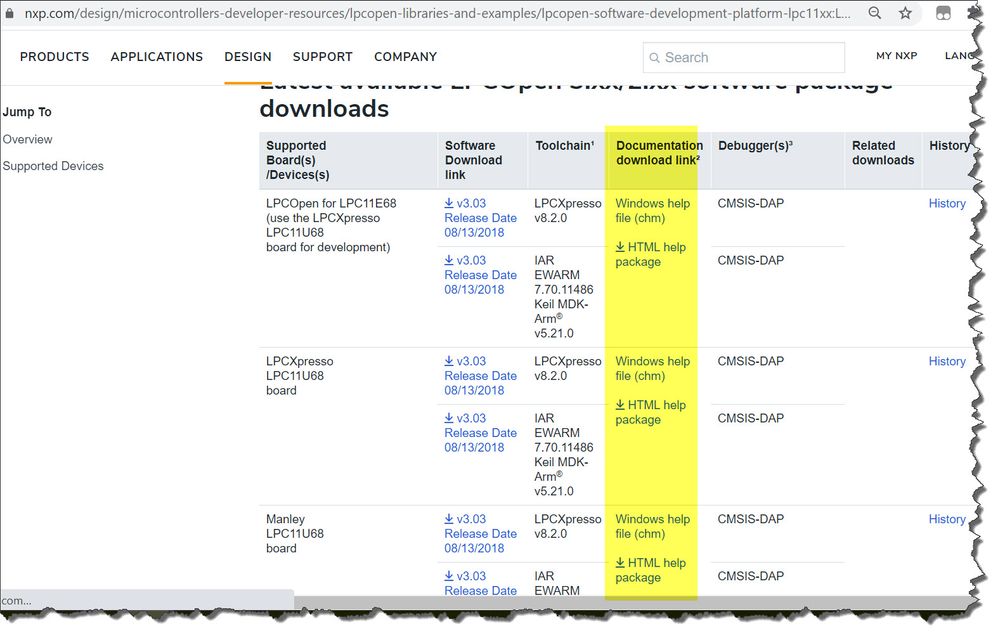The image size is (998, 635).
Task: Select 'Jump To' sidebar heading
Action: (27, 112)
